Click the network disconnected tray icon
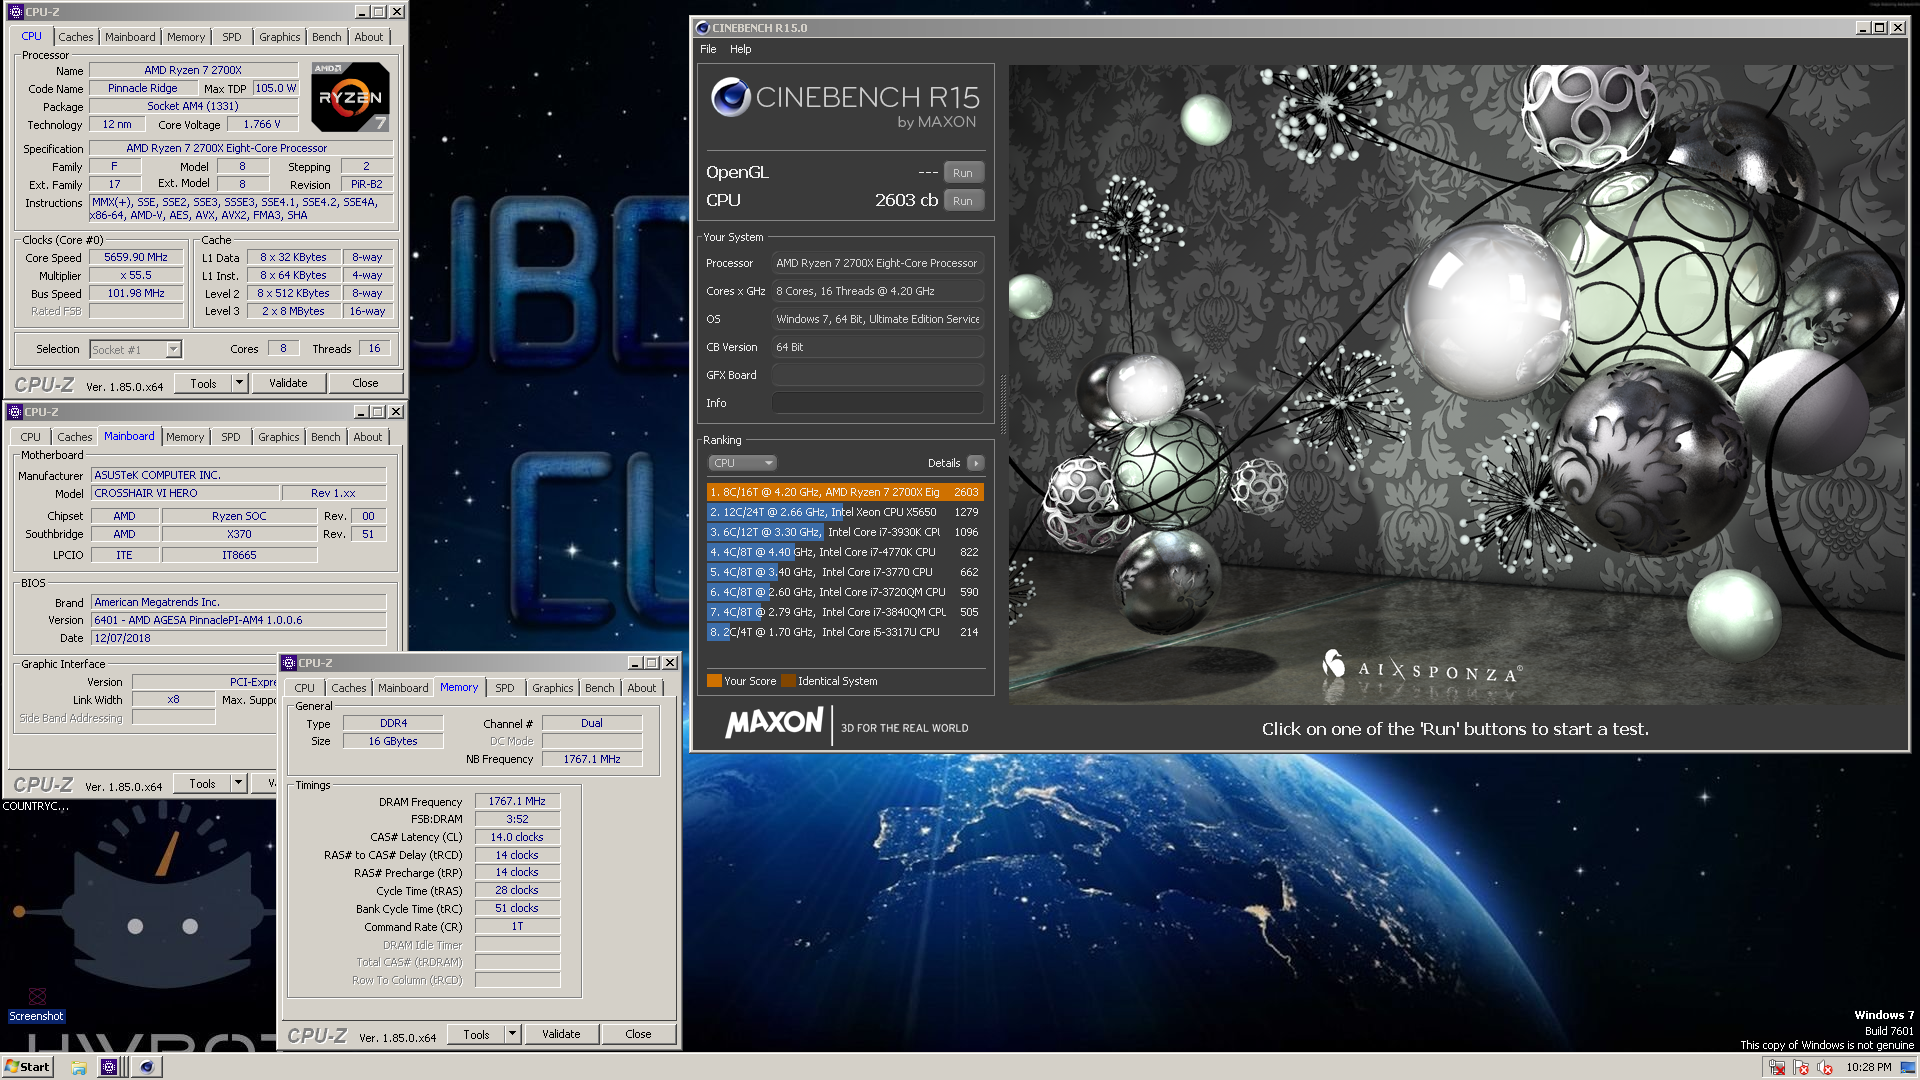1920x1080 pixels. [1777, 1067]
